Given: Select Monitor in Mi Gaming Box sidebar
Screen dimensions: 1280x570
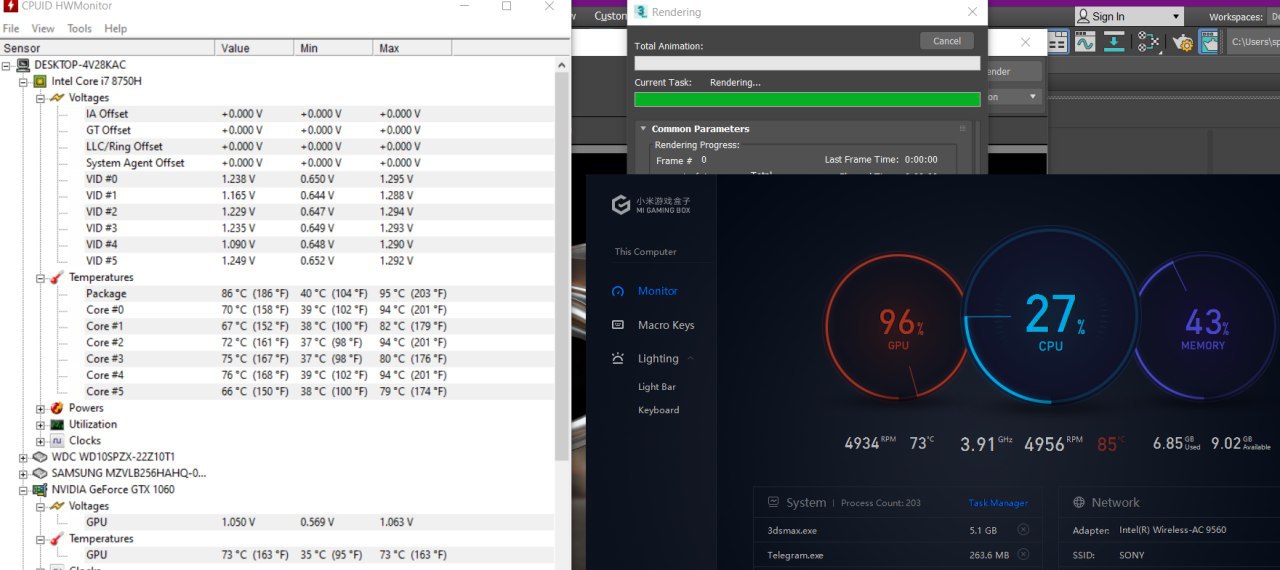Looking at the screenshot, I should [x=658, y=291].
